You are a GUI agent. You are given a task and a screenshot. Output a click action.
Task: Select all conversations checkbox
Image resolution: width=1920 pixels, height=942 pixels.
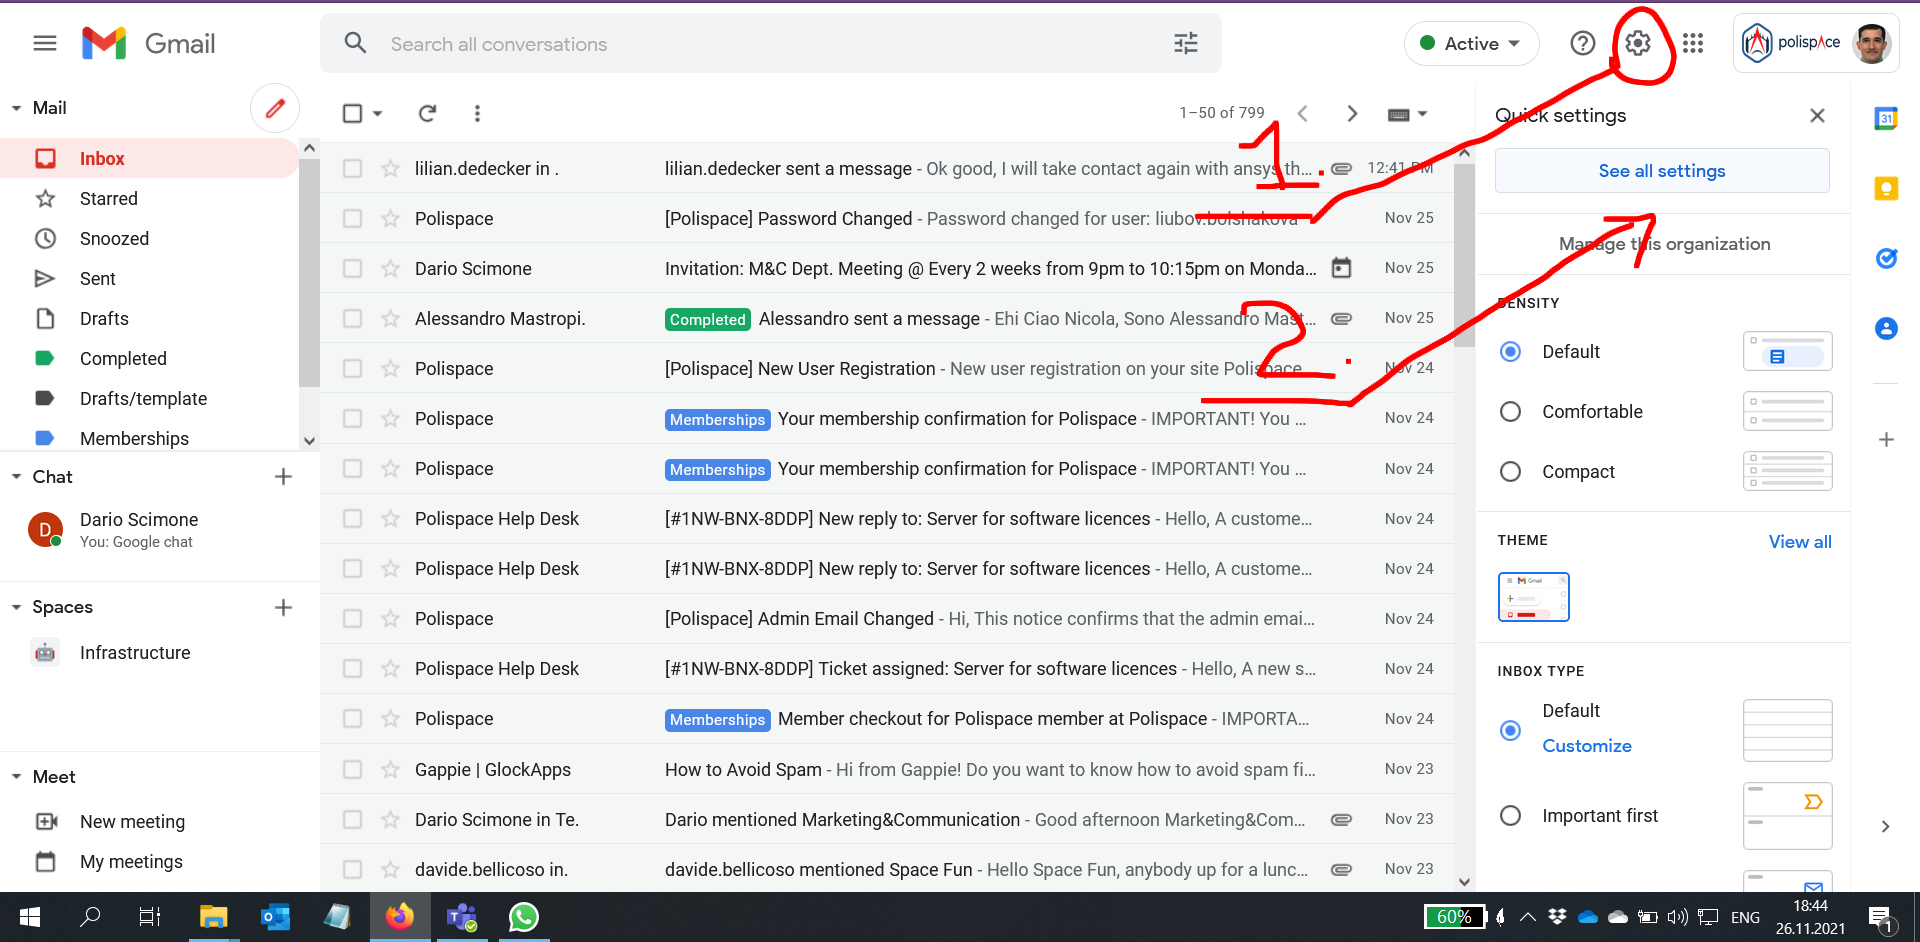352,113
